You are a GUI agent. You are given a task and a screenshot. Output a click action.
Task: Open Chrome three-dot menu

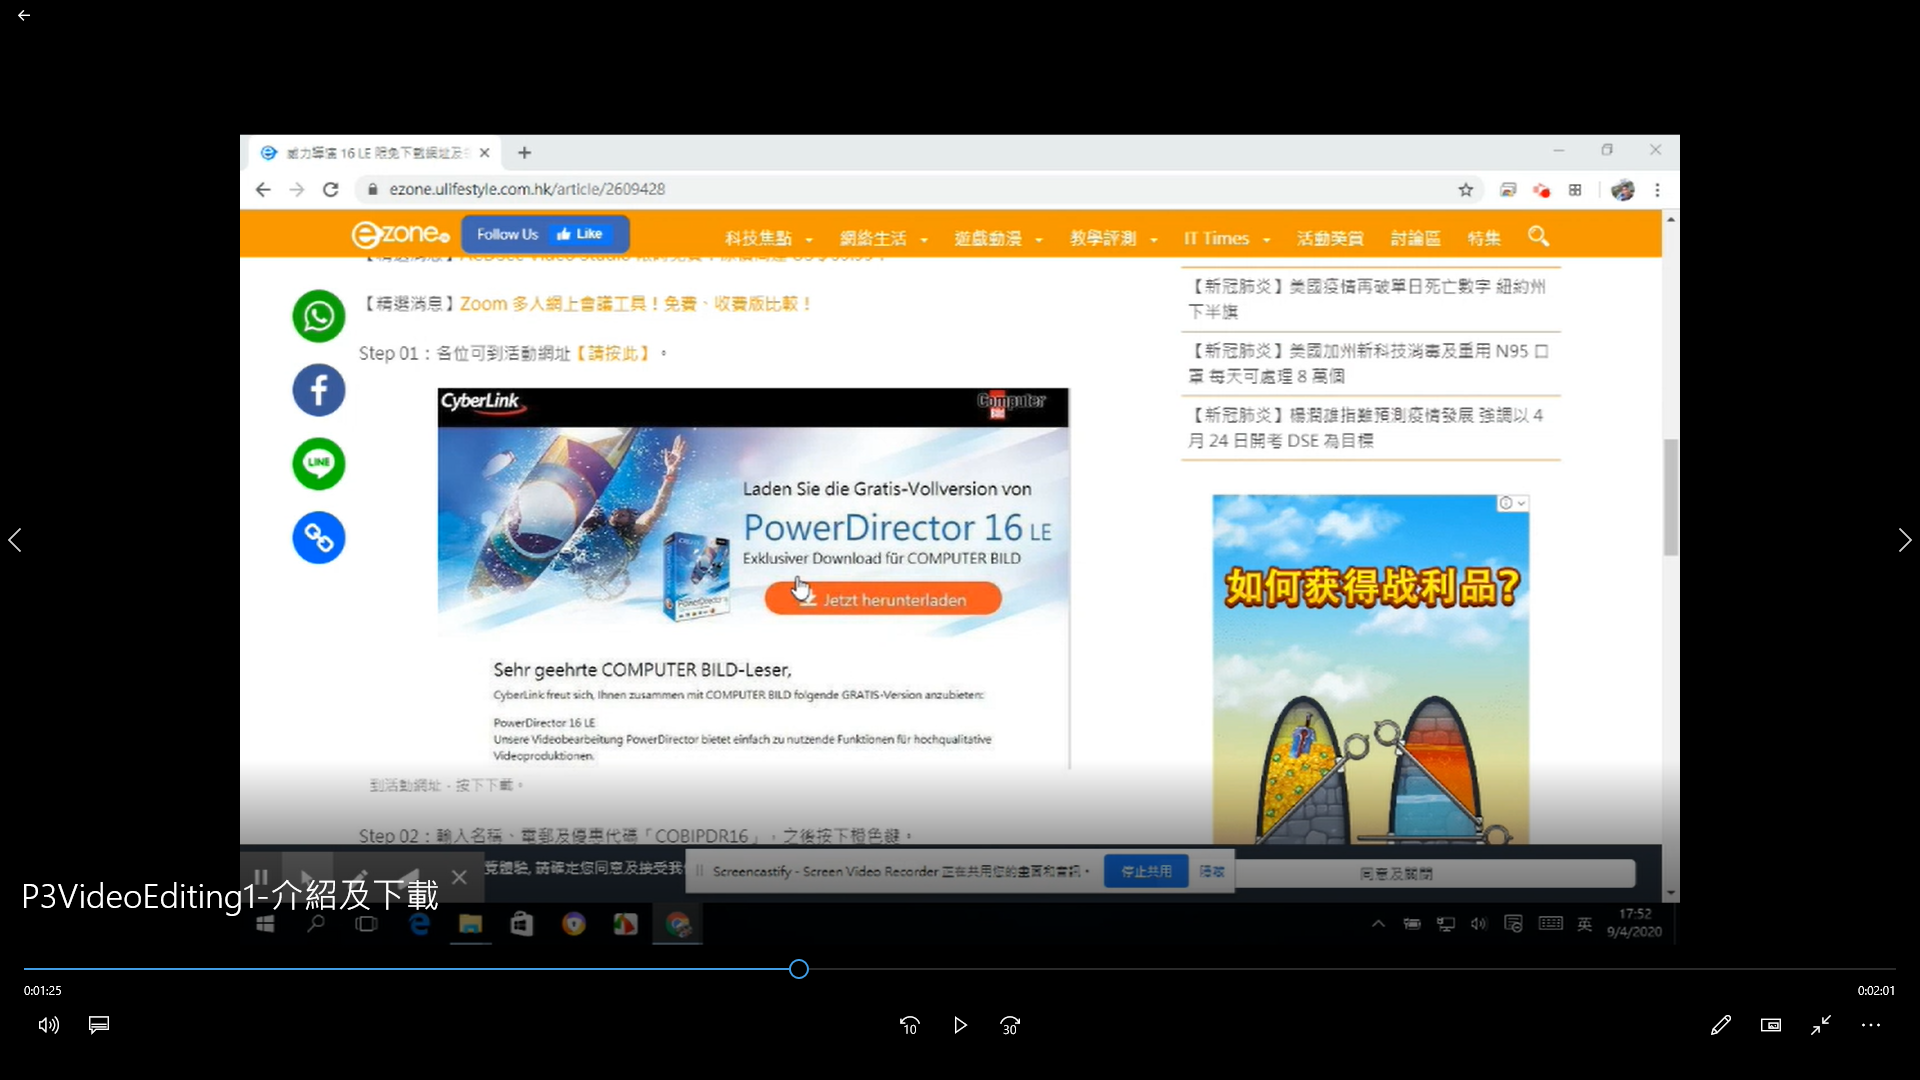1657,190
